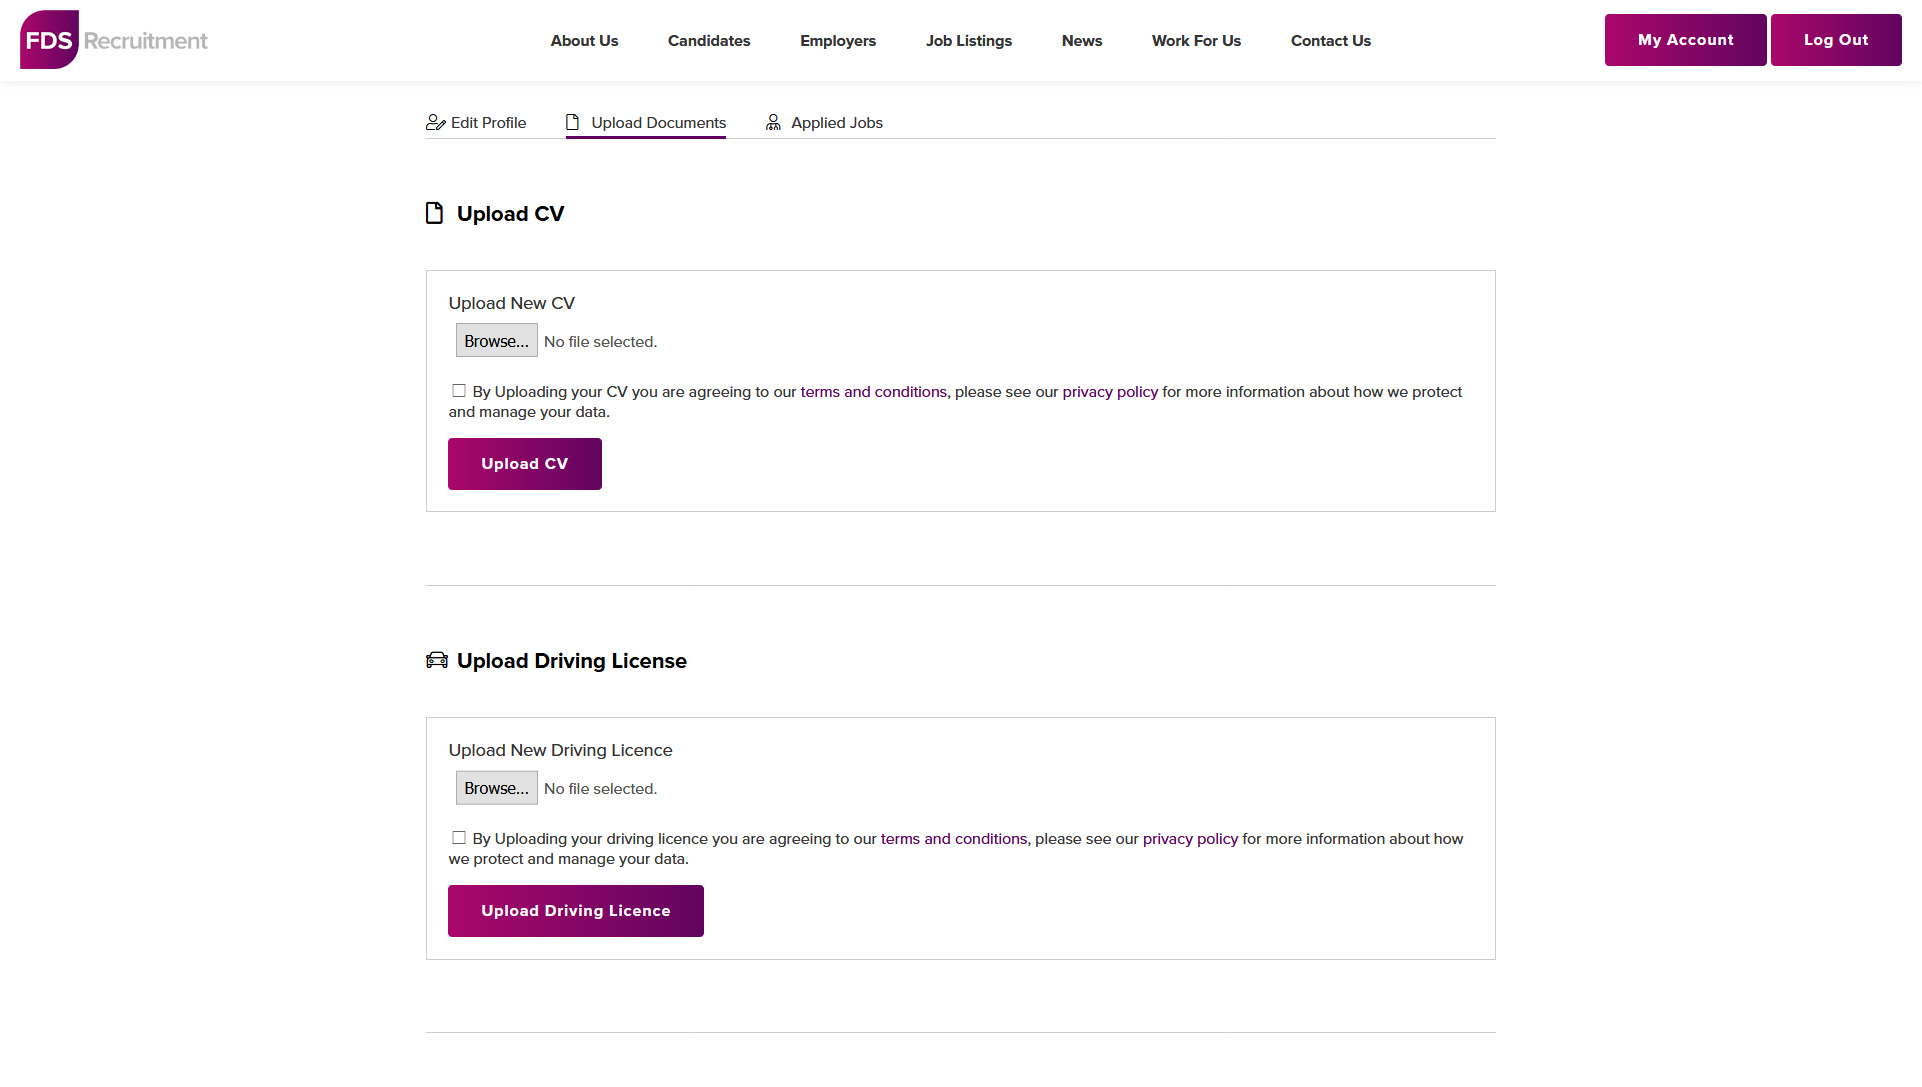This screenshot has height=1087, width=1922.
Task: Click the Applied Jobs person icon
Action: (773, 122)
